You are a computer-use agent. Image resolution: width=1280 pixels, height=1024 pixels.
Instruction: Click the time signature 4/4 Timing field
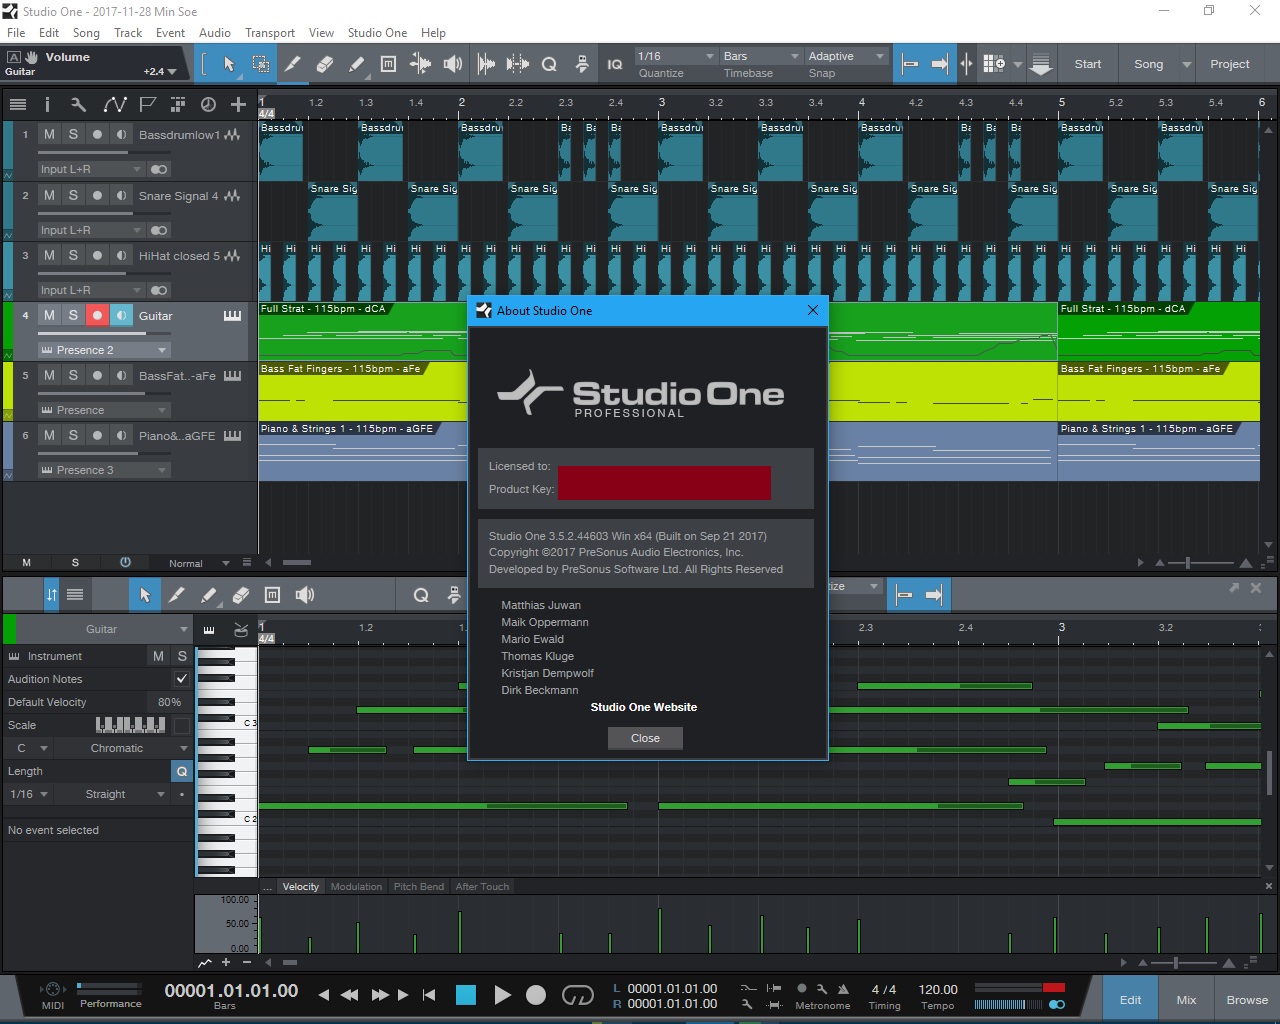point(884,990)
